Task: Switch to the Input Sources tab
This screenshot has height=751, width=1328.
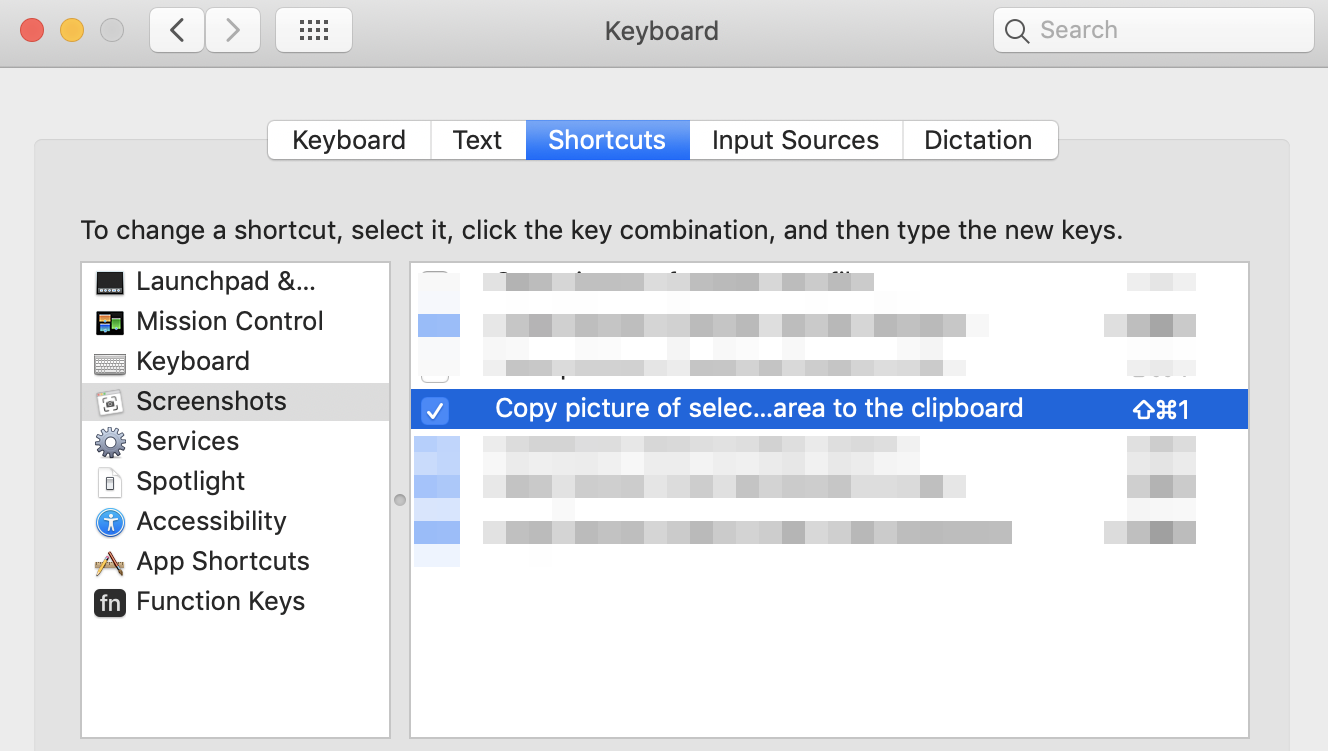Action: pos(795,140)
